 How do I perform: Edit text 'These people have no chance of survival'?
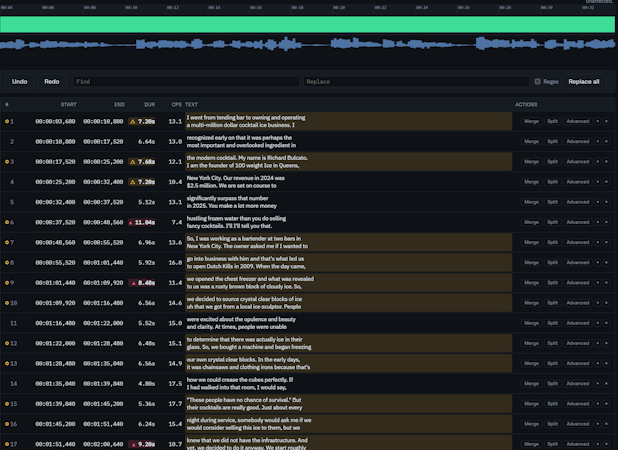point(349,404)
